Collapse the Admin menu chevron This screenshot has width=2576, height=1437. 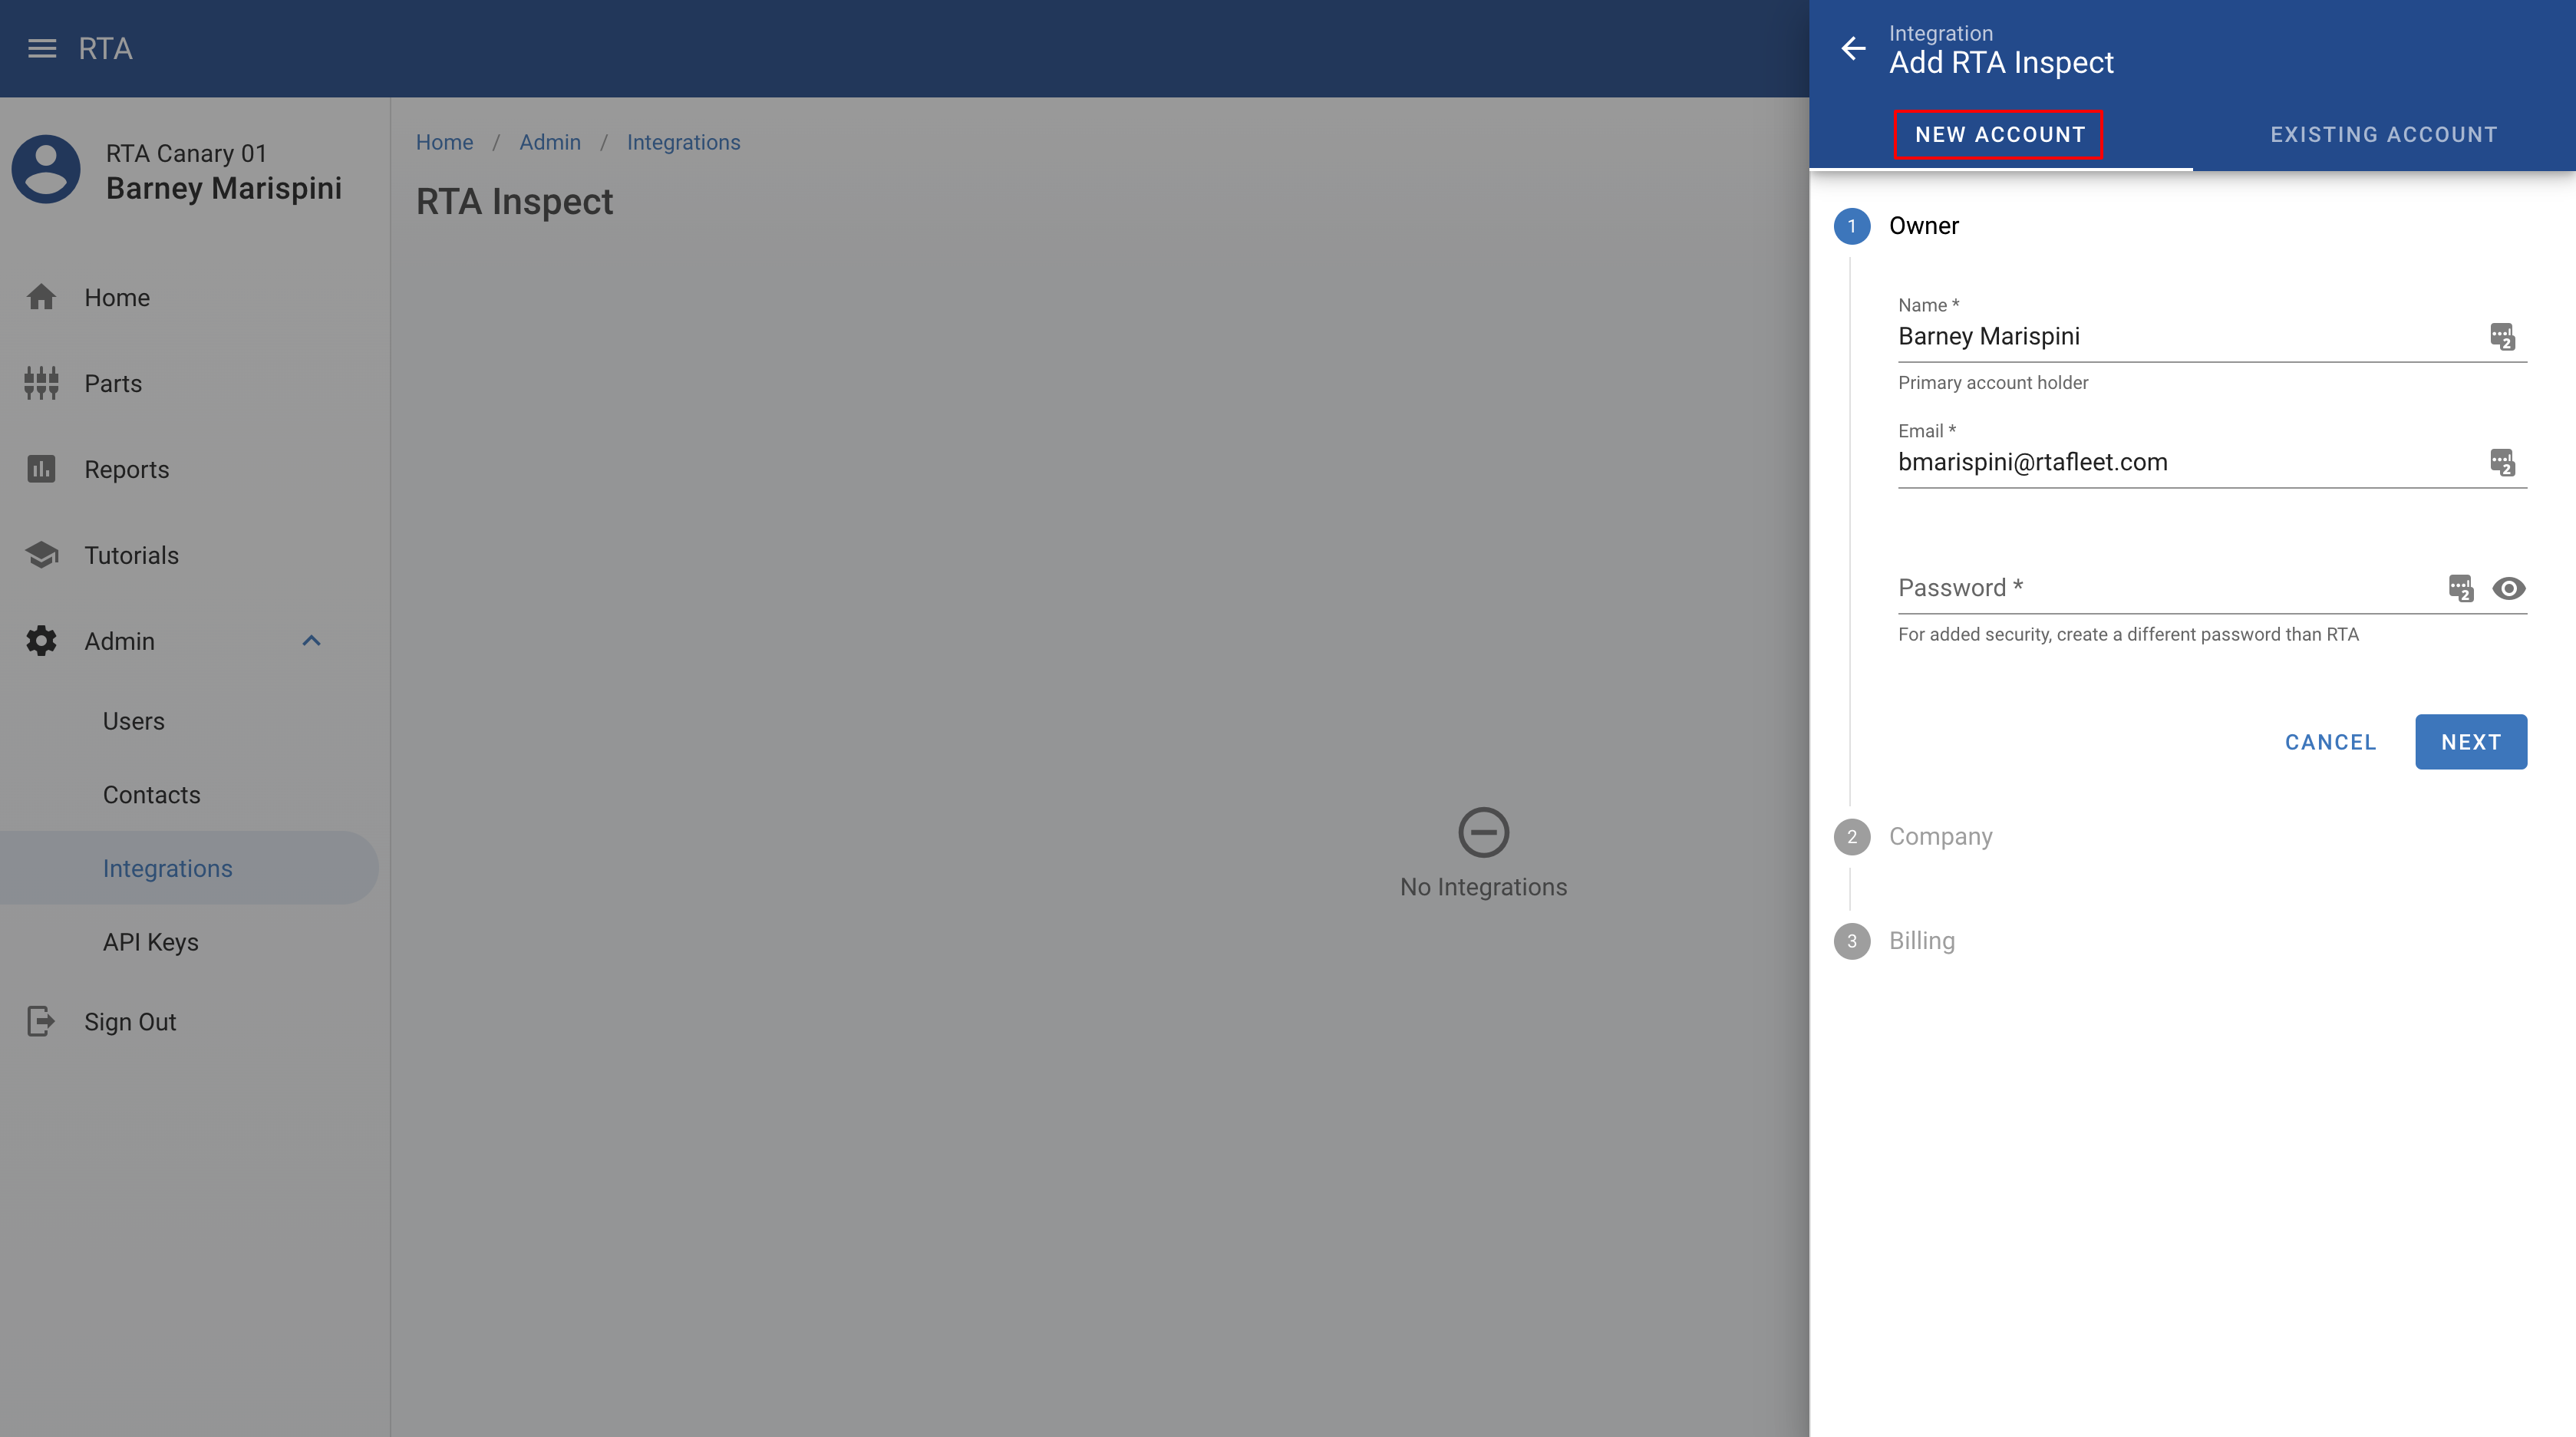coord(311,641)
